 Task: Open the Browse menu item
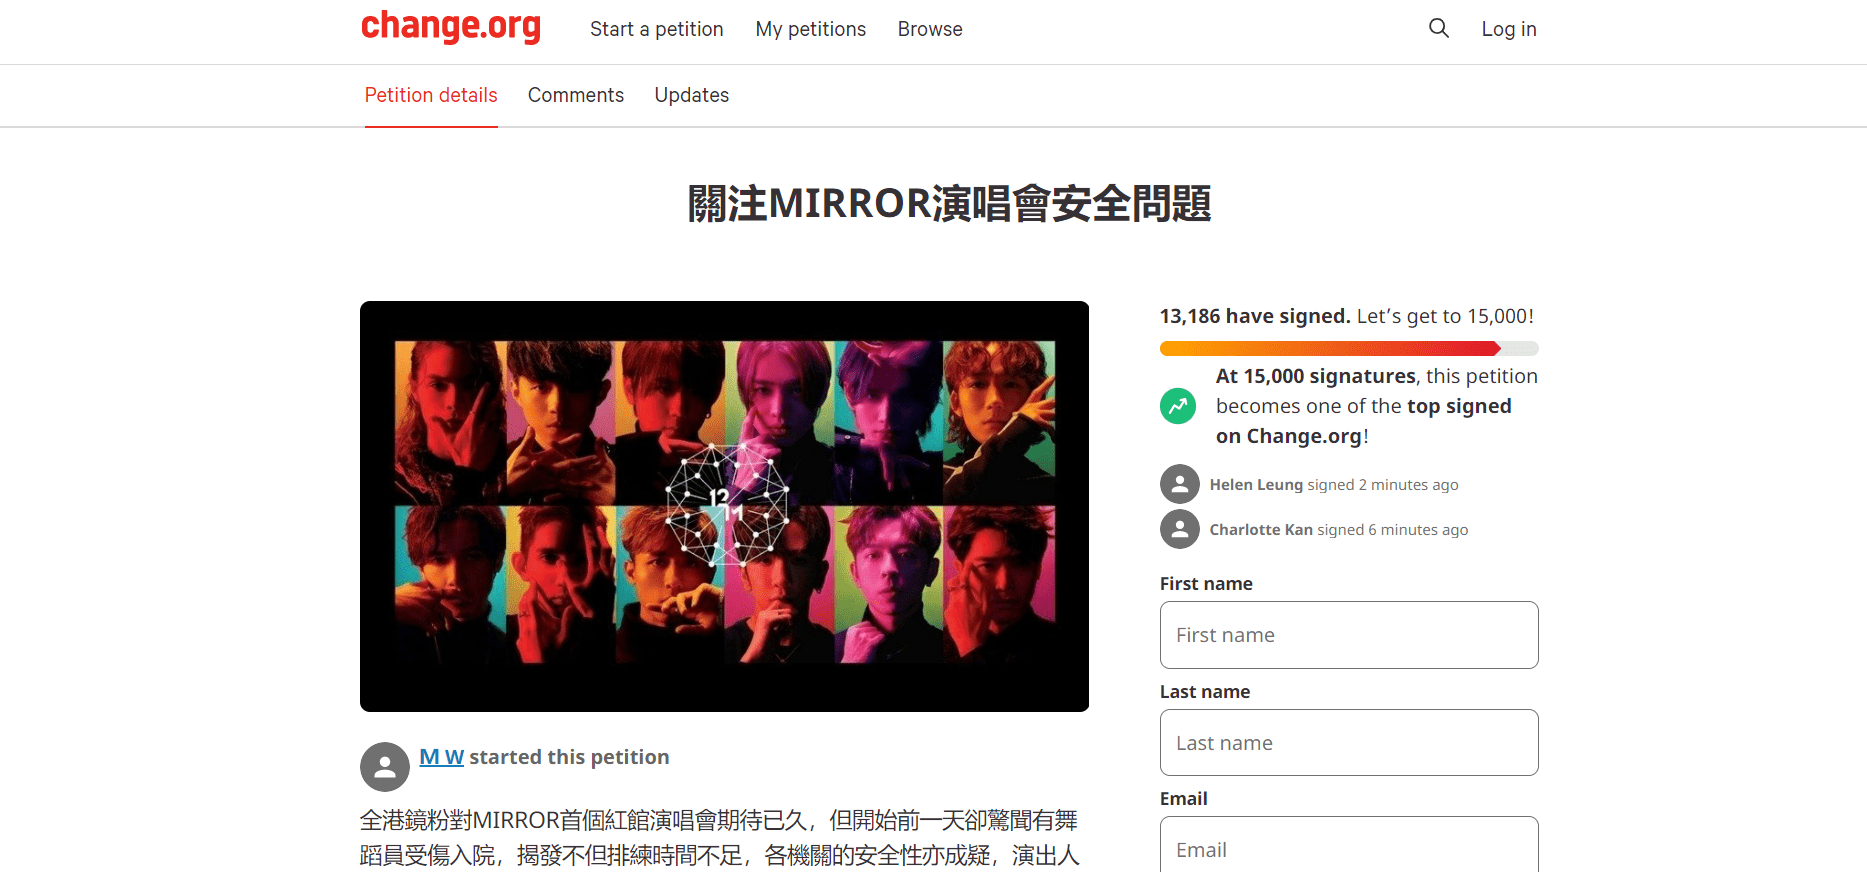(x=930, y=29)
